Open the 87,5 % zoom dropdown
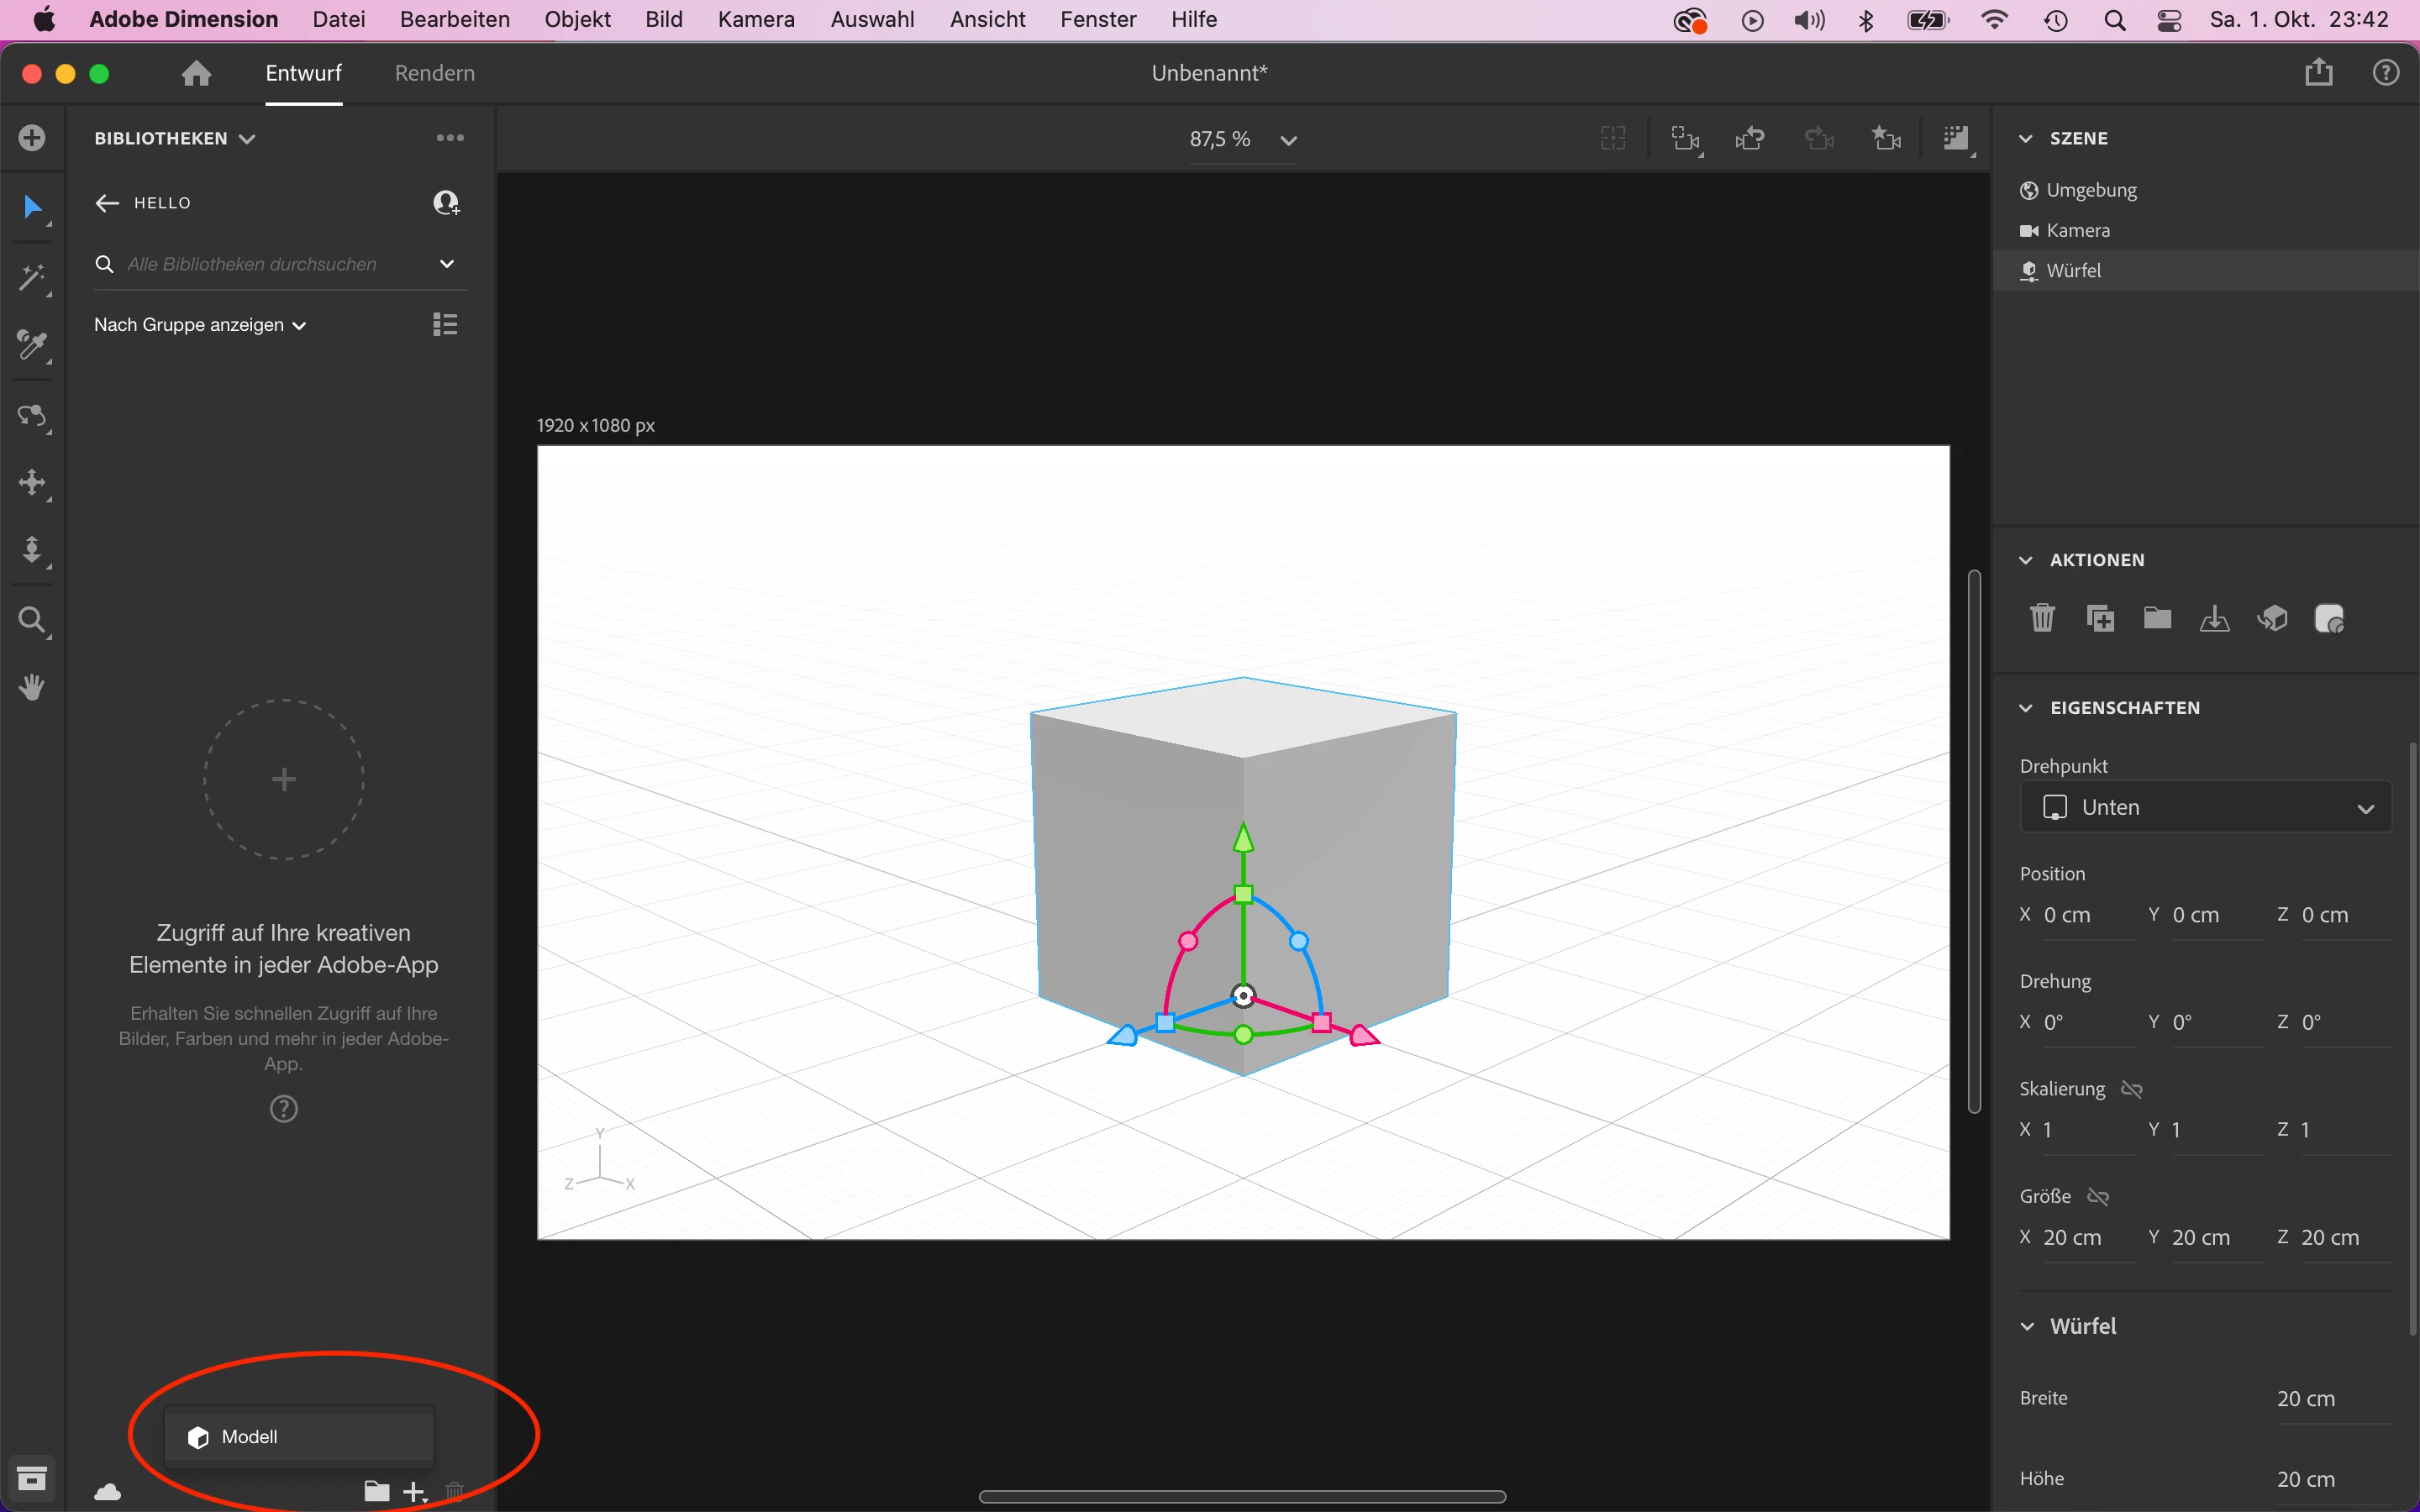Screen dimensions: 2420x1512 pyautogui.click(x=1288, y=140)
